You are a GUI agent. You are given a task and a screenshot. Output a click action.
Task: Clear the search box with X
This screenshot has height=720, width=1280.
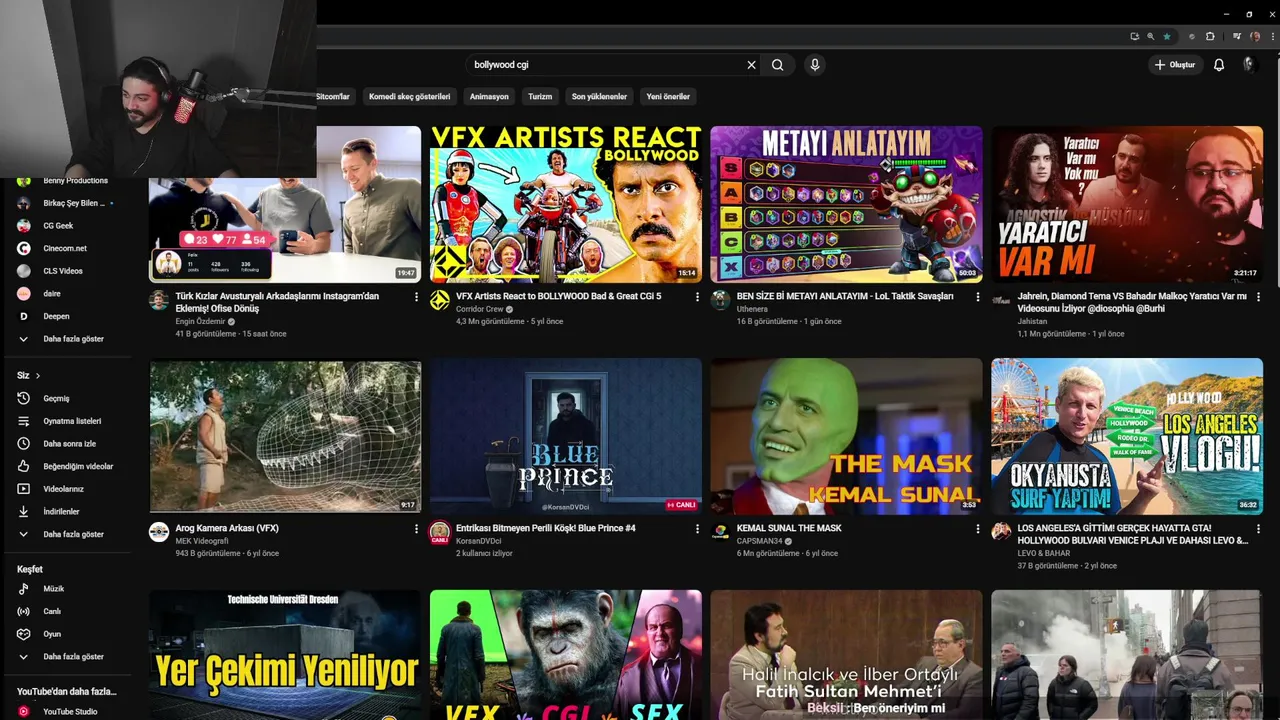[x=751, y=65]
